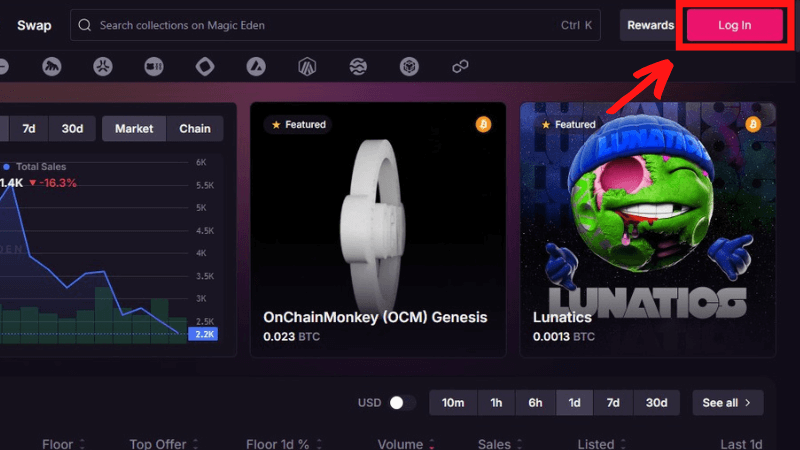The height and width of the screenshot is (450, 800).
Task: Toggle Total Sales legend in chart
Action: pyautogui.click(x=35, y=167)
